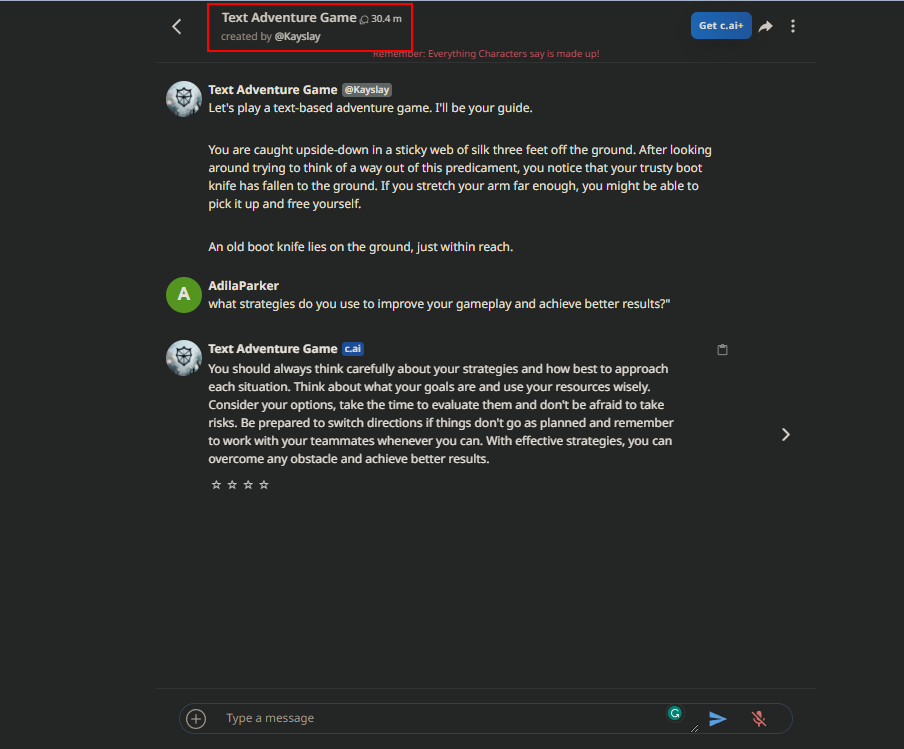This screenshot has height=749, width=904.
Task: Click the share arrow icon
Action: [765, 26]
